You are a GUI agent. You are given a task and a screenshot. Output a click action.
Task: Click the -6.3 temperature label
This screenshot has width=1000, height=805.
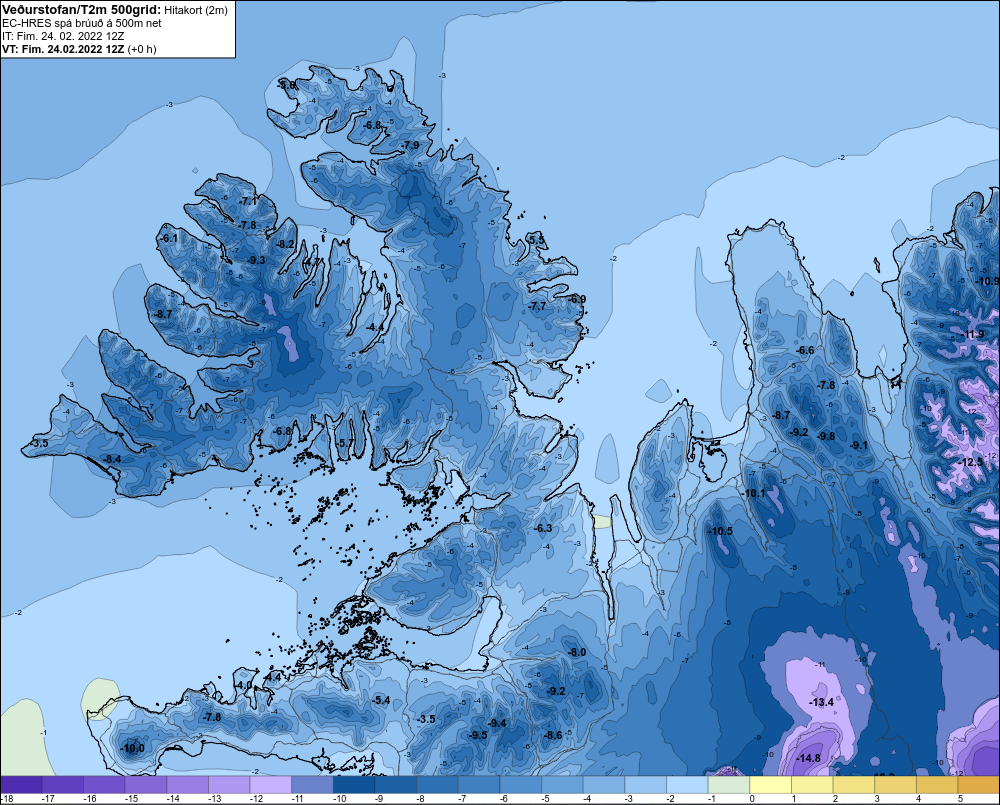pos(543,528)
